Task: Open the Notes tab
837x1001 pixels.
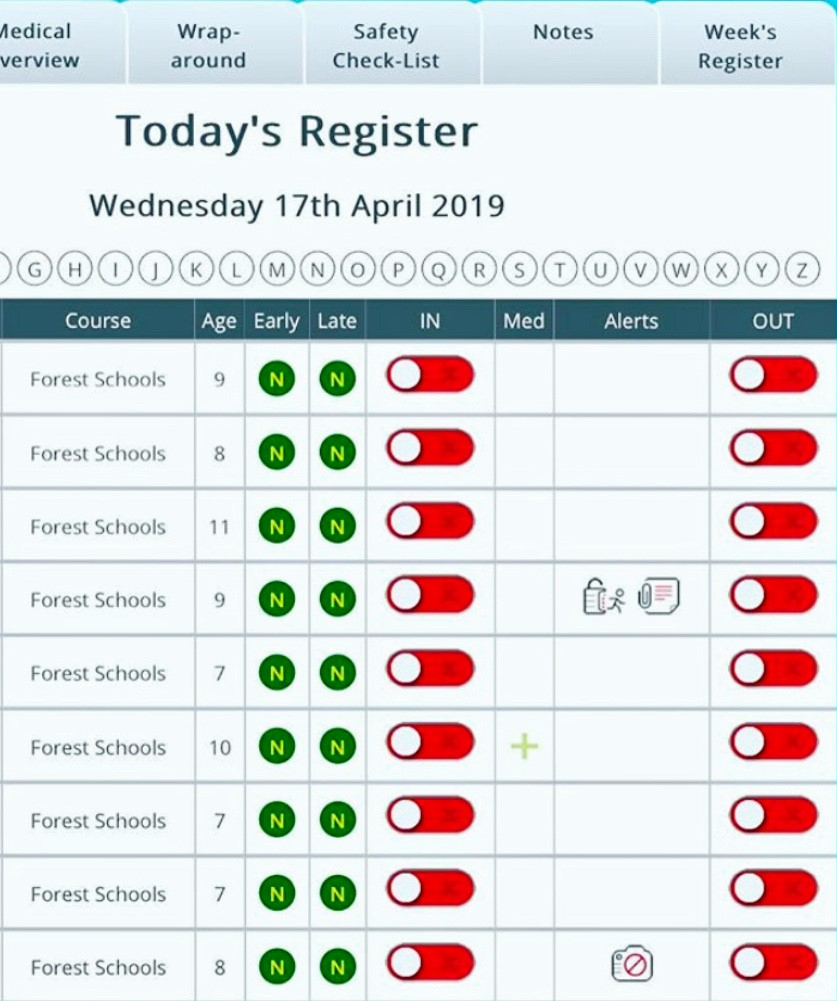Action: click(563, 32)
